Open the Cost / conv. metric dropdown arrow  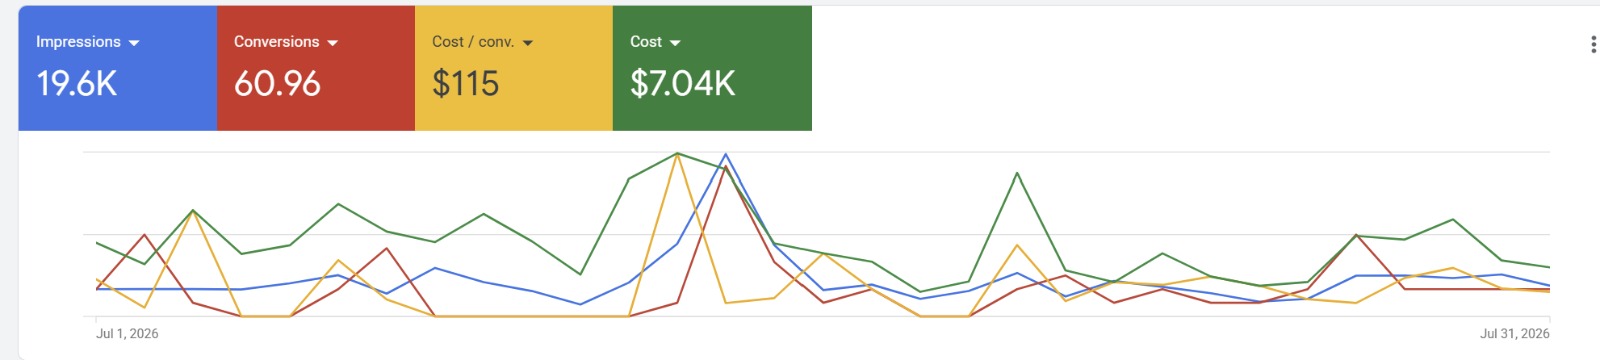[x=528, y=43]
